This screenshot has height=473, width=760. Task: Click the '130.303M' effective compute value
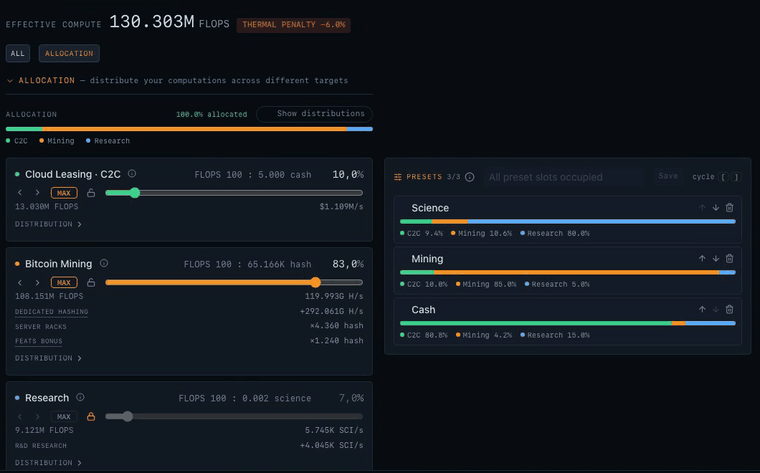coord(152,22)
